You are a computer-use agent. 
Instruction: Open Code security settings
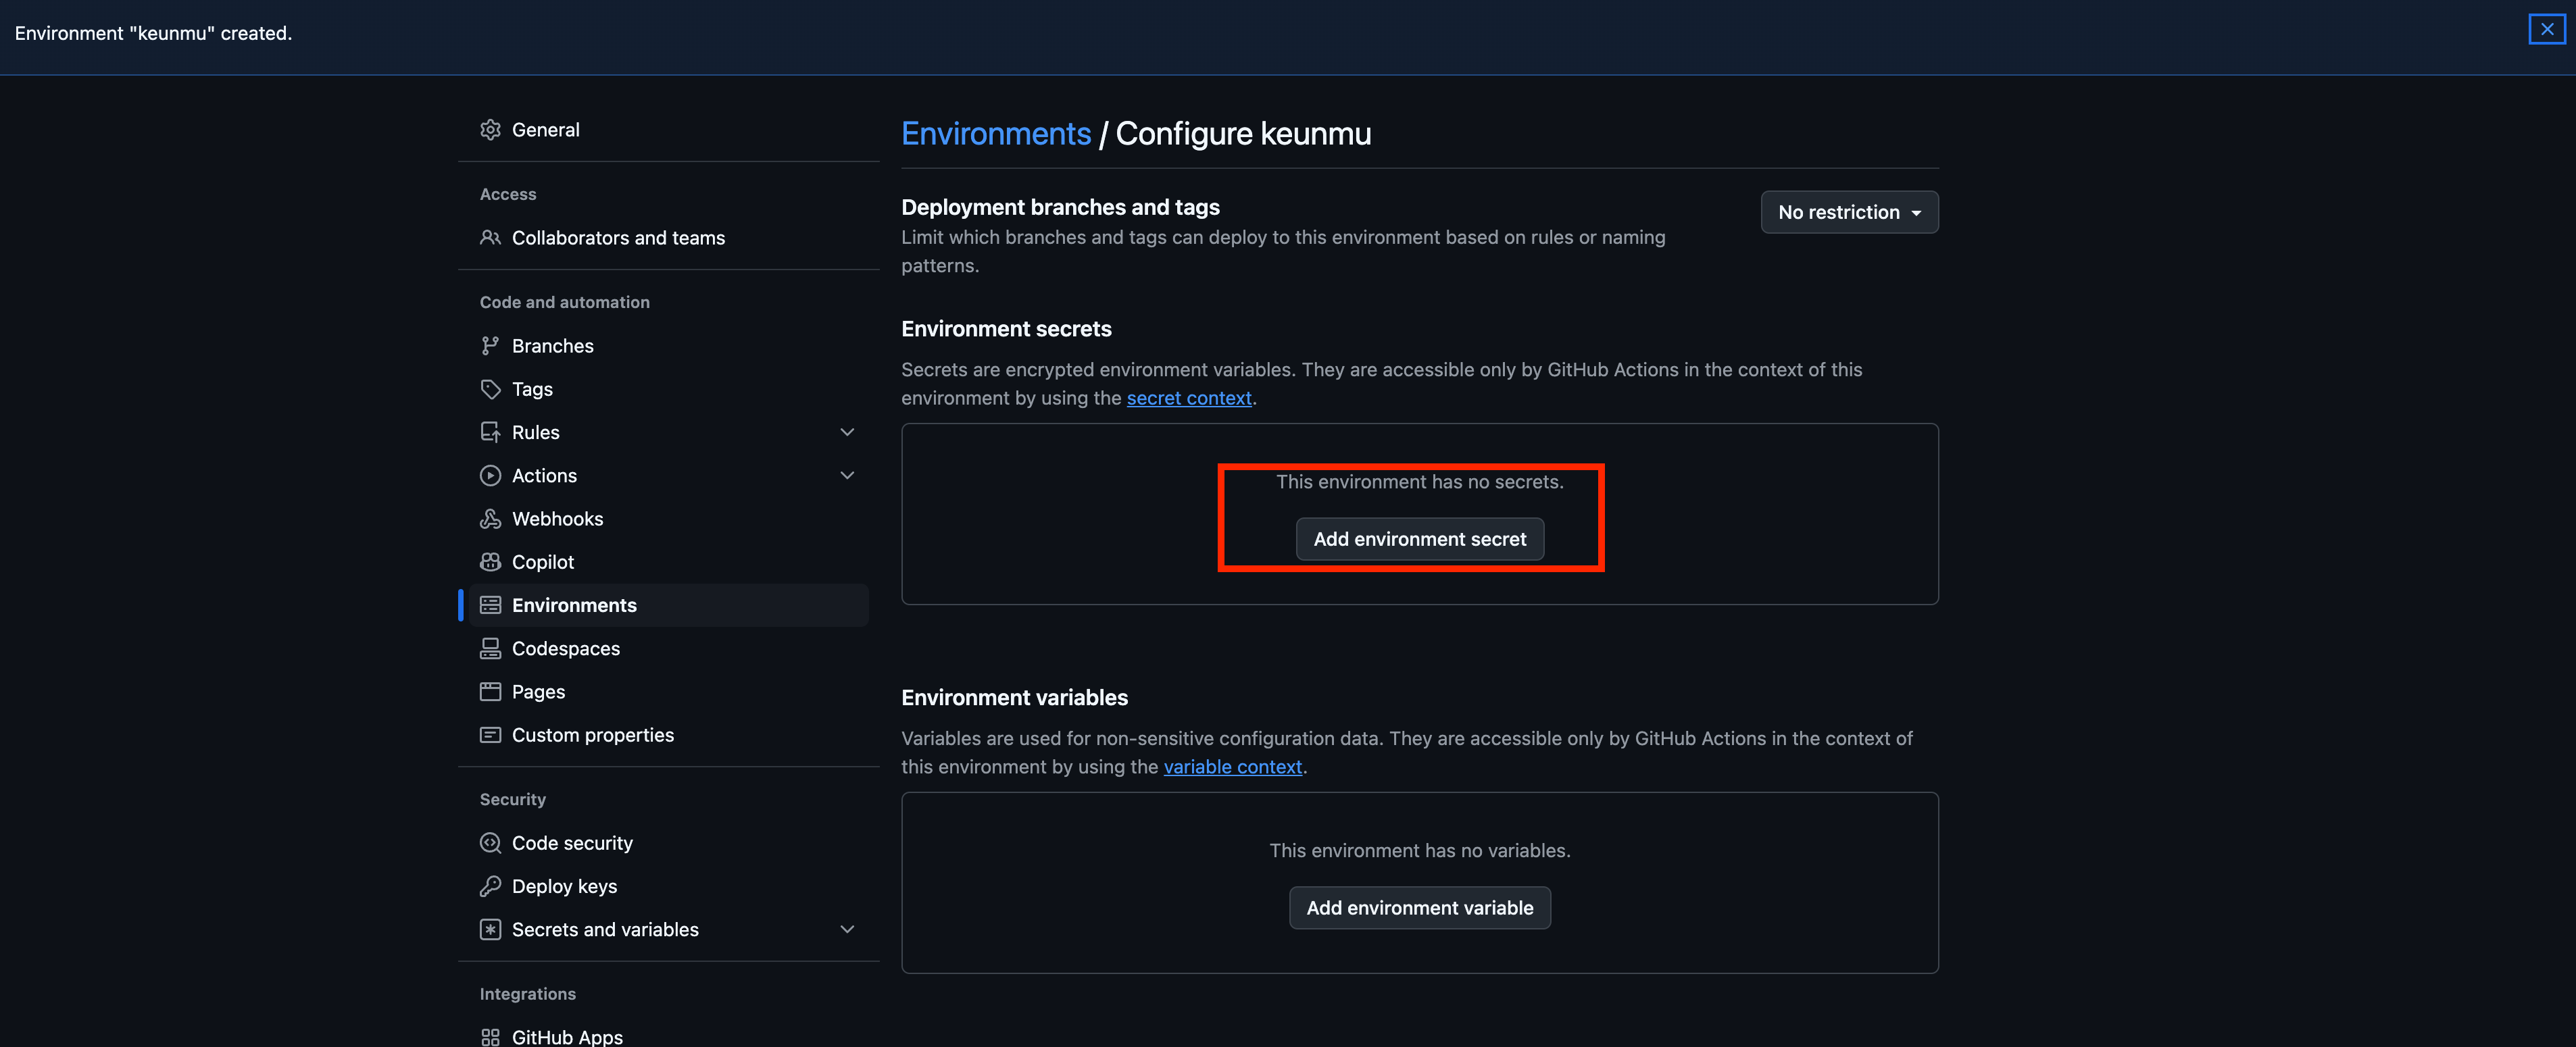tap(668, 843)
